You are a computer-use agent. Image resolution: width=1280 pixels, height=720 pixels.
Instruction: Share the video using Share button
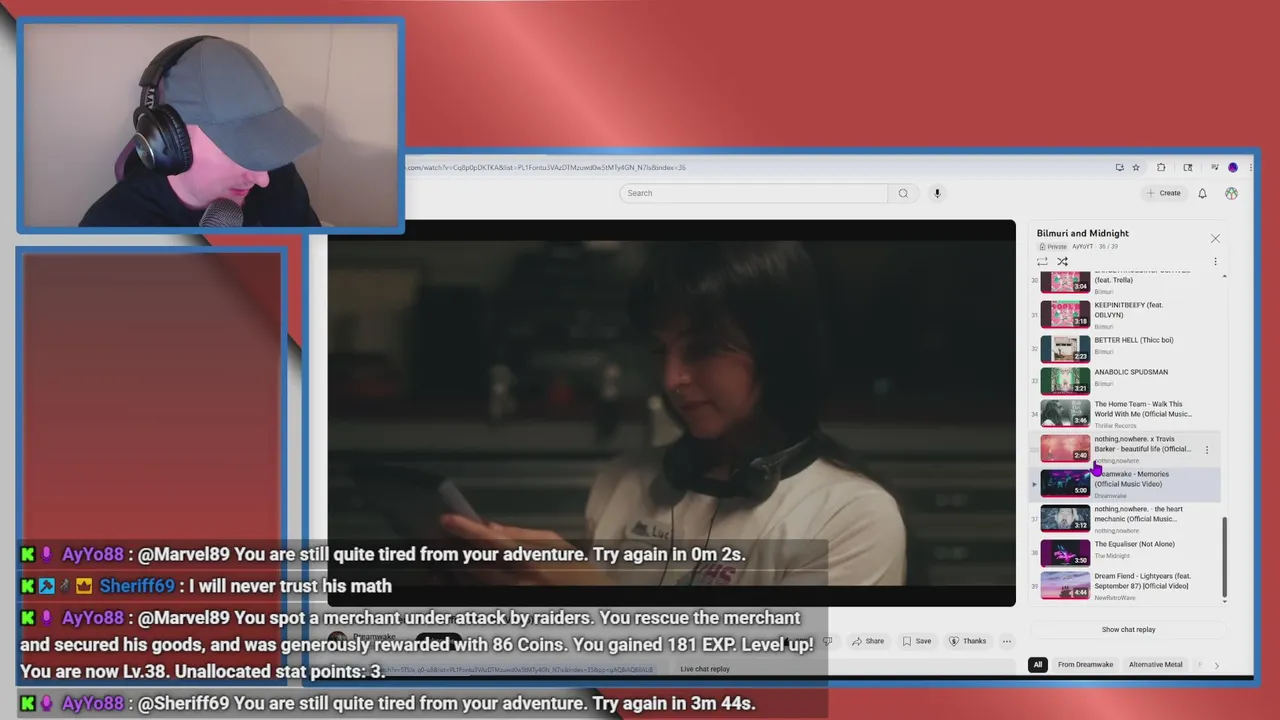868,641
